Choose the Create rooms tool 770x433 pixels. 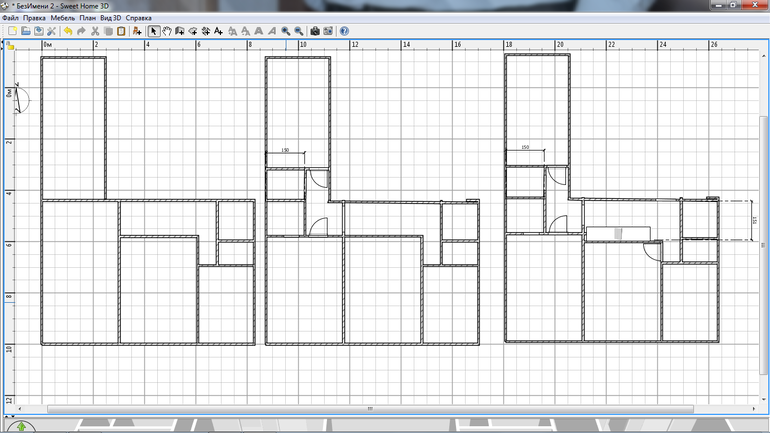[x=192, y=31]
